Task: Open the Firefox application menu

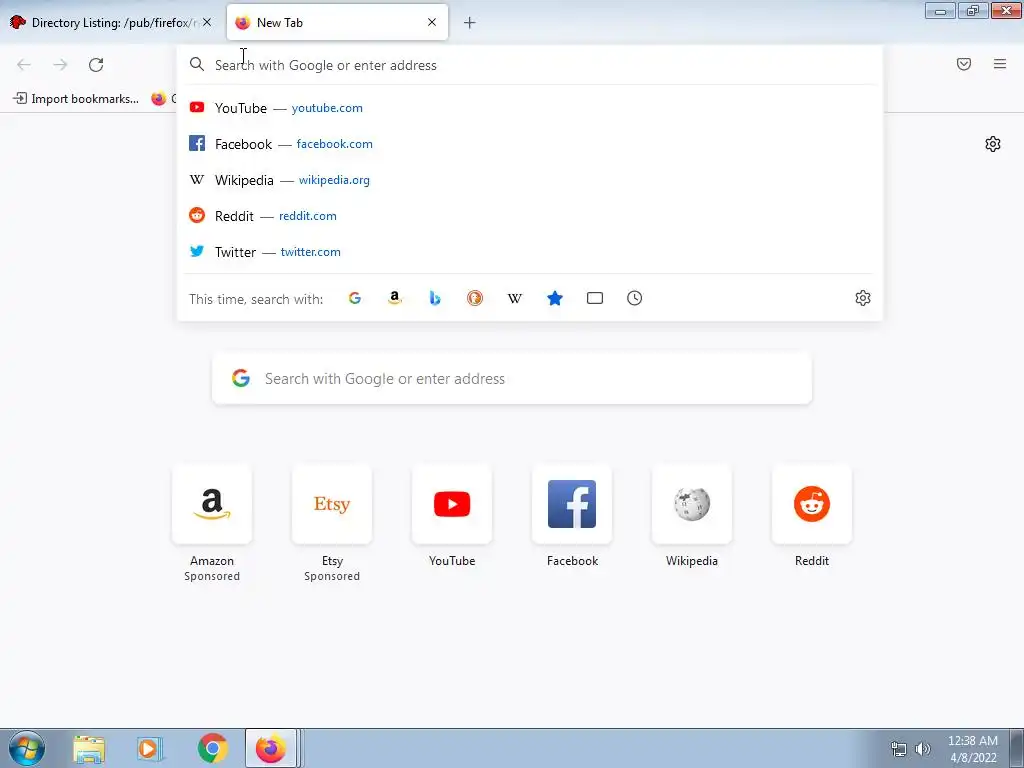Action: [1000, 64]
